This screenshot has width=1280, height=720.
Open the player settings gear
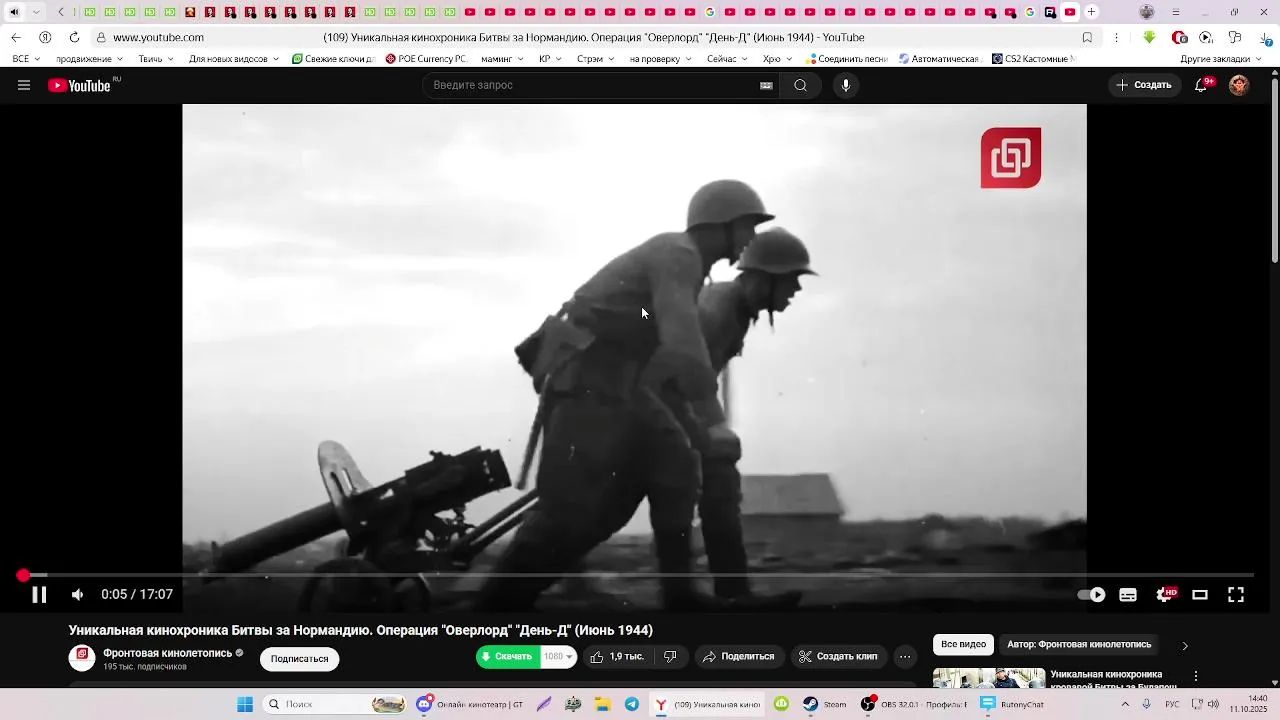click(x=1165, y=595)
